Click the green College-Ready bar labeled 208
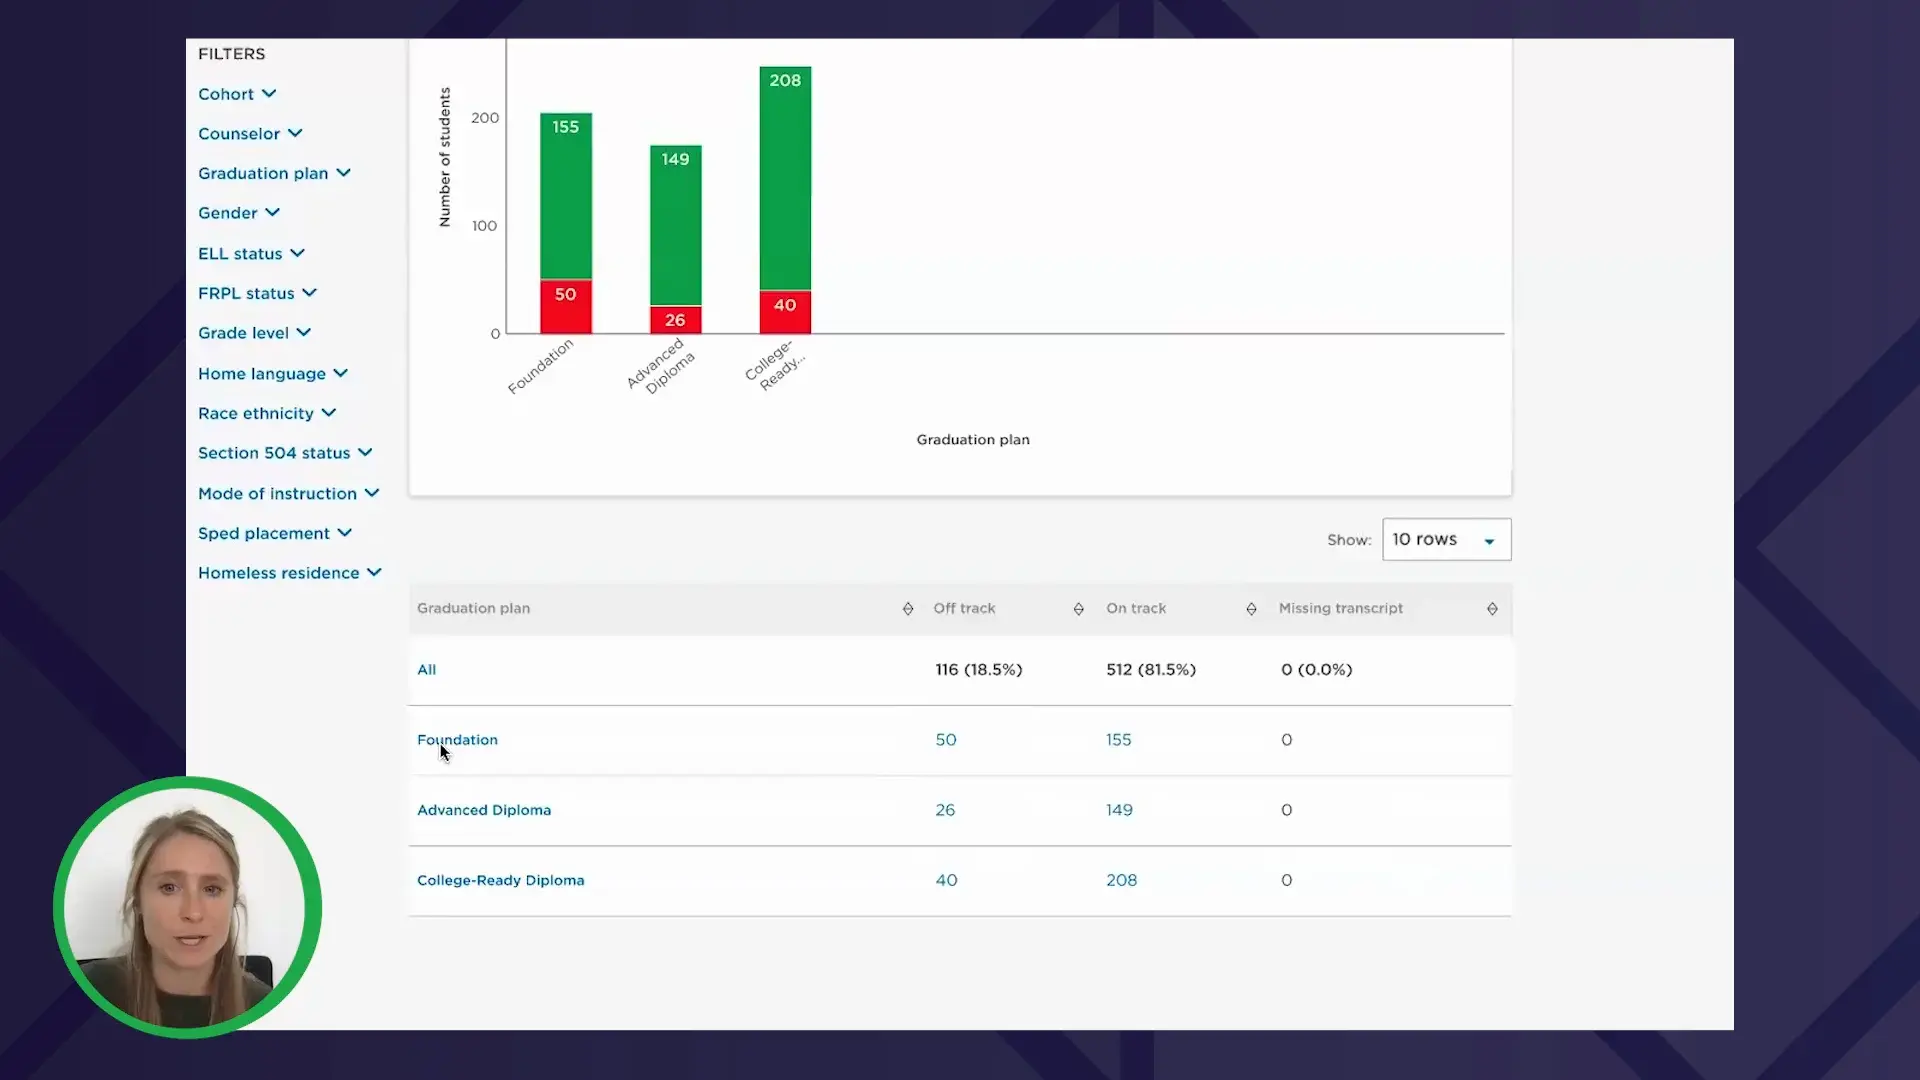1920x1080 pixels. pos(785,178)
